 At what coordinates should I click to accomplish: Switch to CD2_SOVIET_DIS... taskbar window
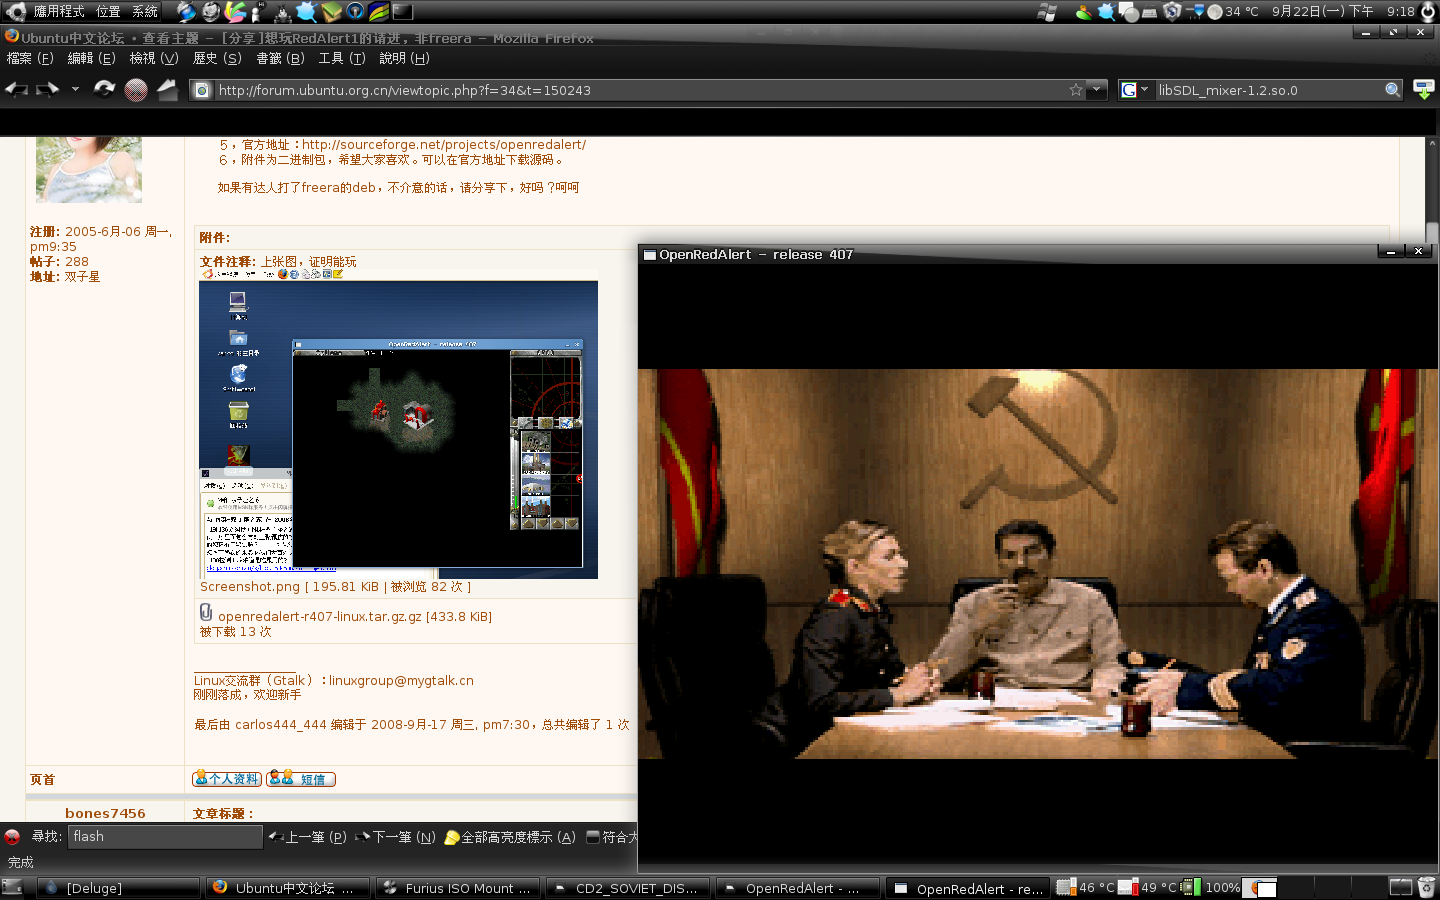627,888
